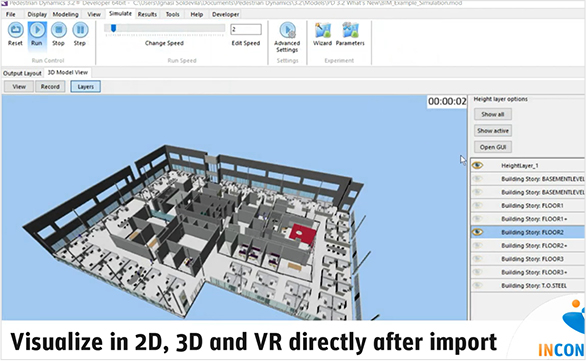The width and height of the screenshot is (586, 361).
Task: Advance one step with the Step icon
Action: point(80,30)
